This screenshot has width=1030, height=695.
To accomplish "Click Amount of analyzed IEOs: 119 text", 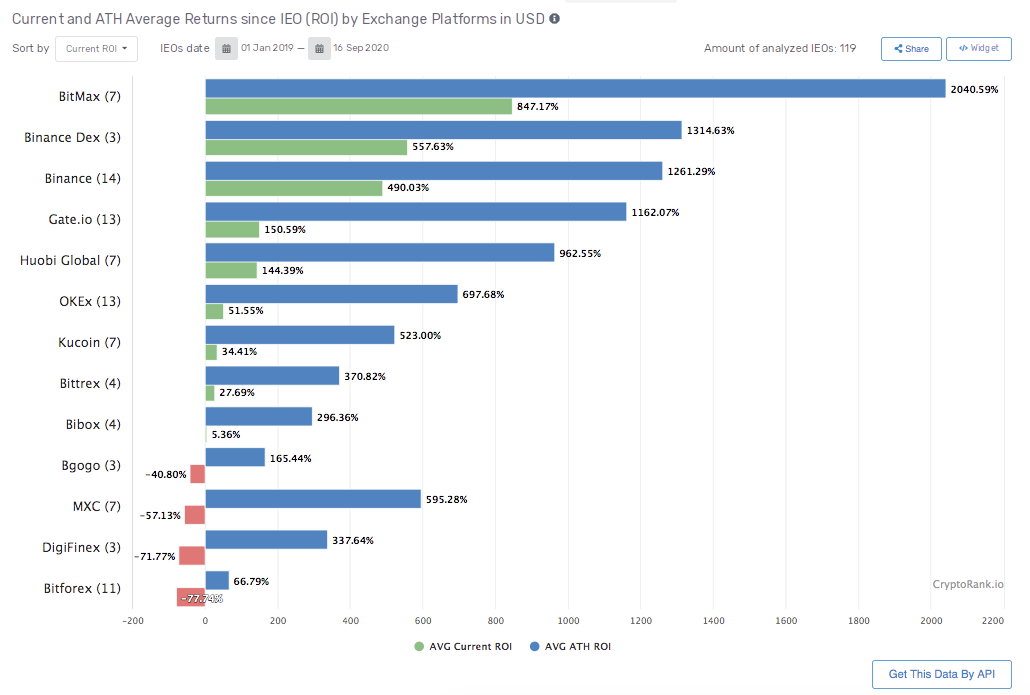I will click(x=780, y=48).
